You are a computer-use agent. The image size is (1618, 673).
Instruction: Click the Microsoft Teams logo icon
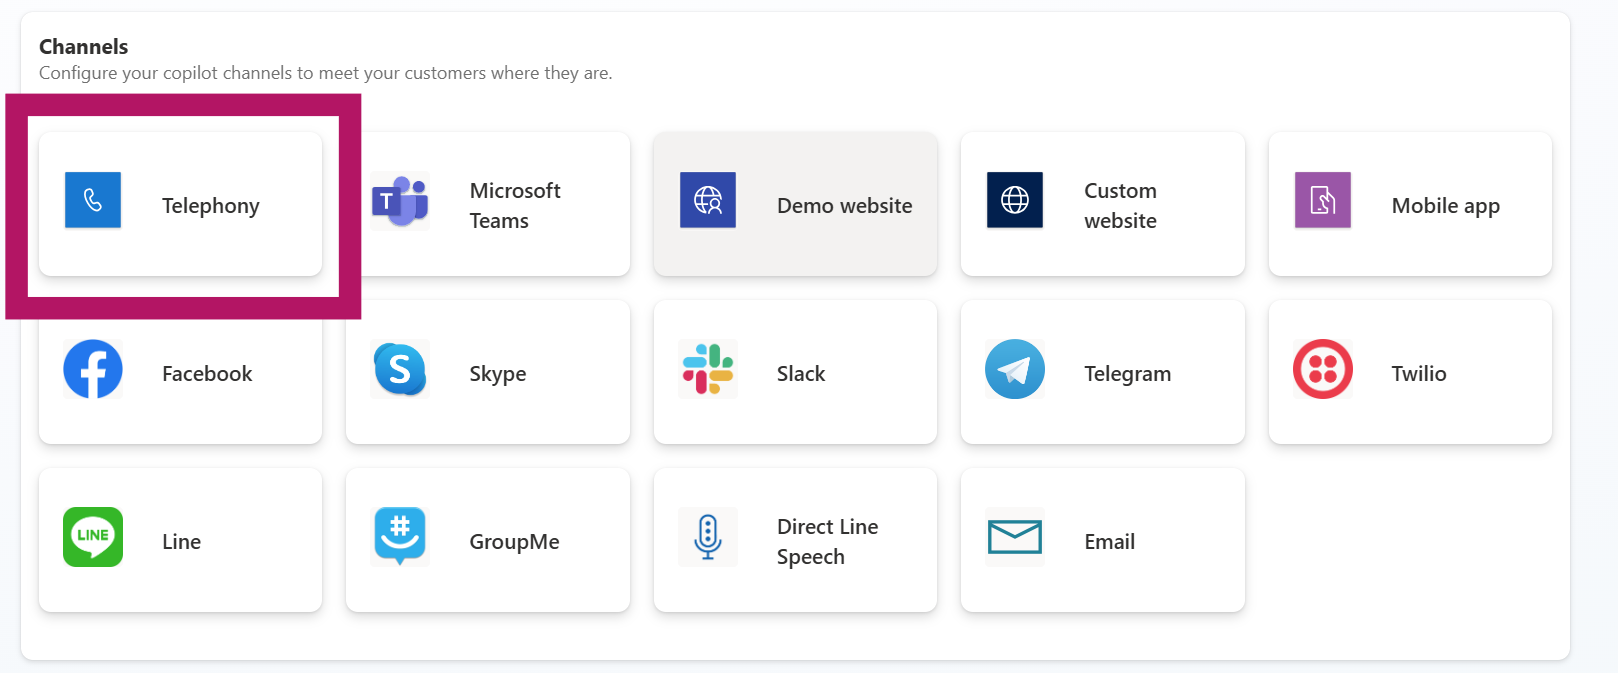[x=400, y=201]
